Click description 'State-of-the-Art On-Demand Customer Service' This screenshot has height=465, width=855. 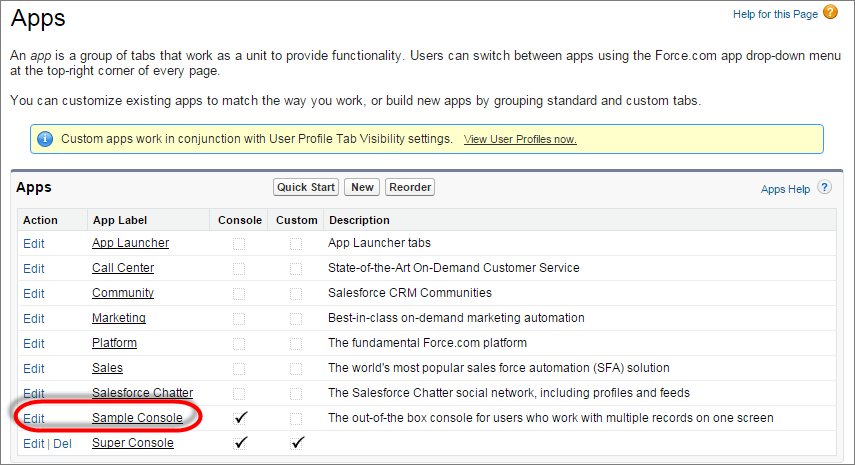coord(454,268)
